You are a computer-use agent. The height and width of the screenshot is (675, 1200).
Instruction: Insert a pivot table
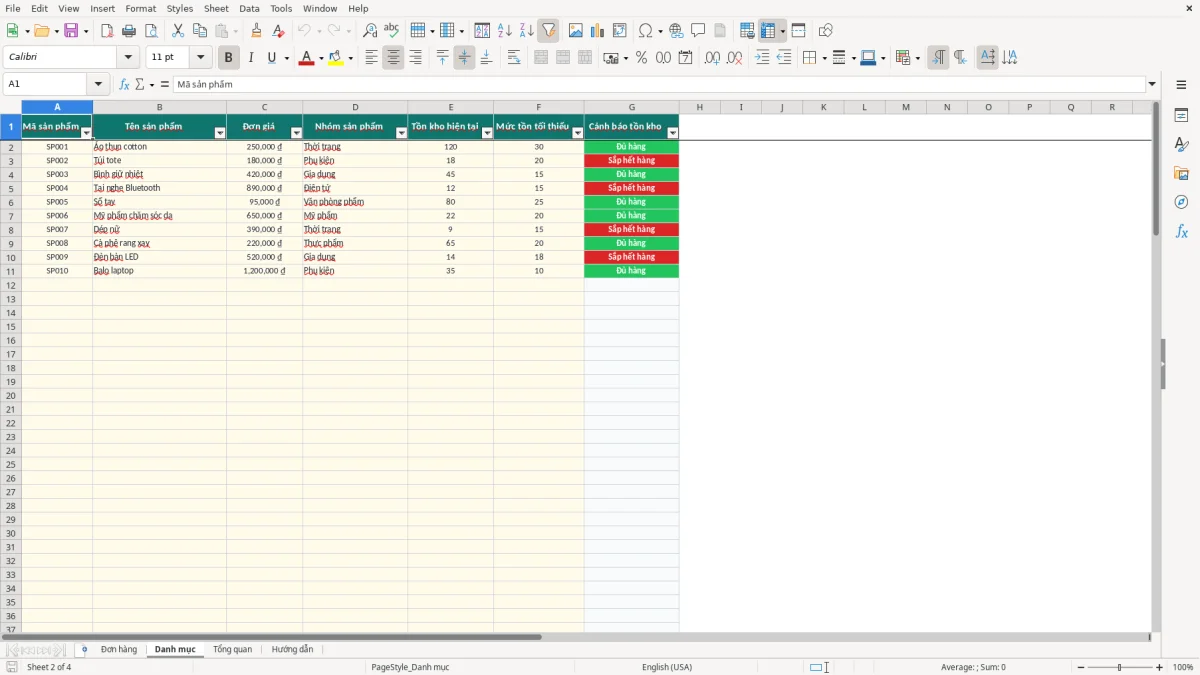coord(620,31)
